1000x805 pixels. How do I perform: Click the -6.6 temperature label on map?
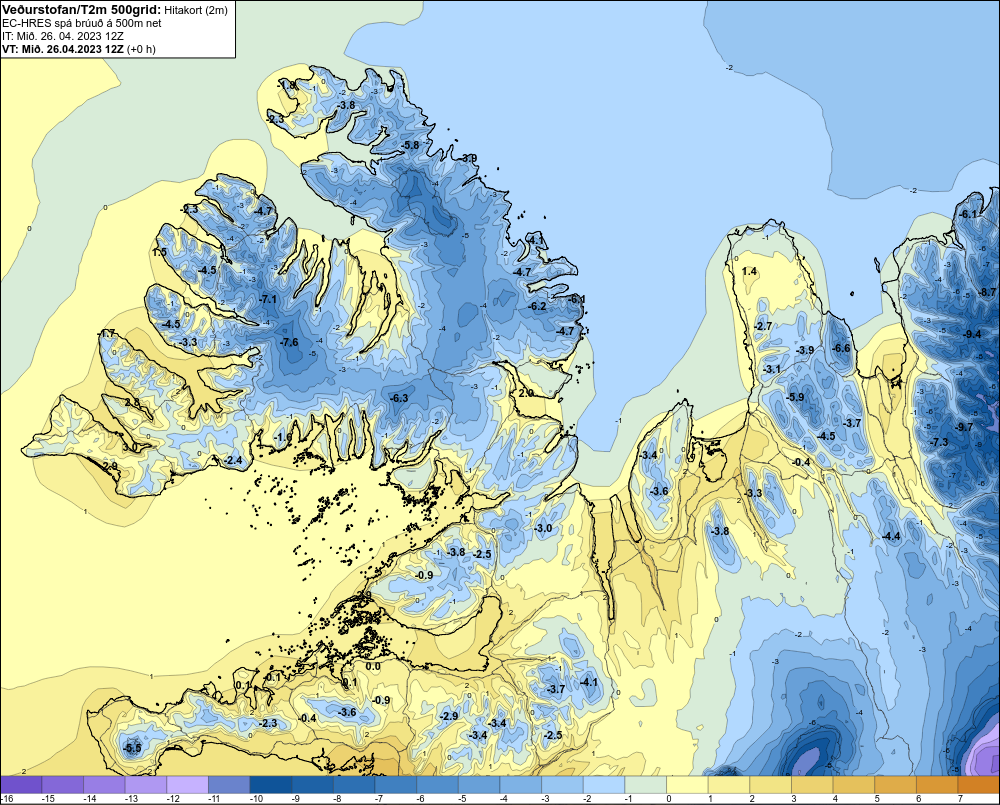842,348
